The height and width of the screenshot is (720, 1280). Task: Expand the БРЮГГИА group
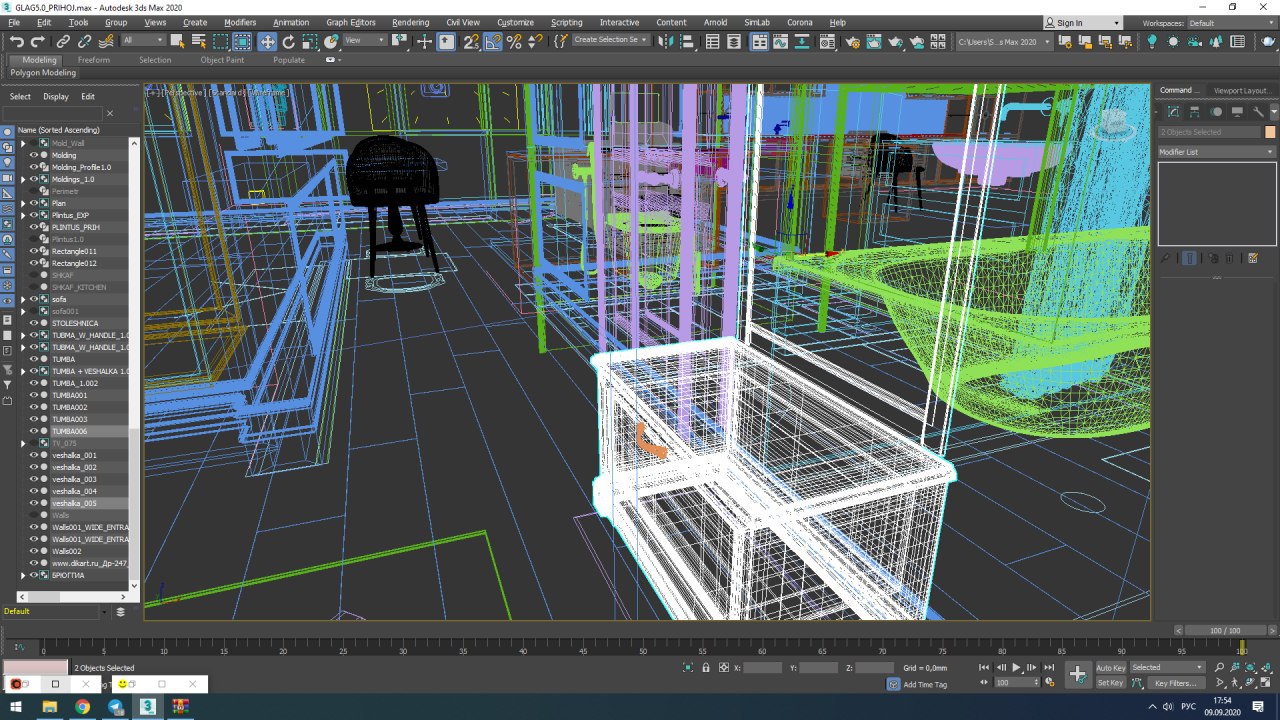(x=23, y=575)
